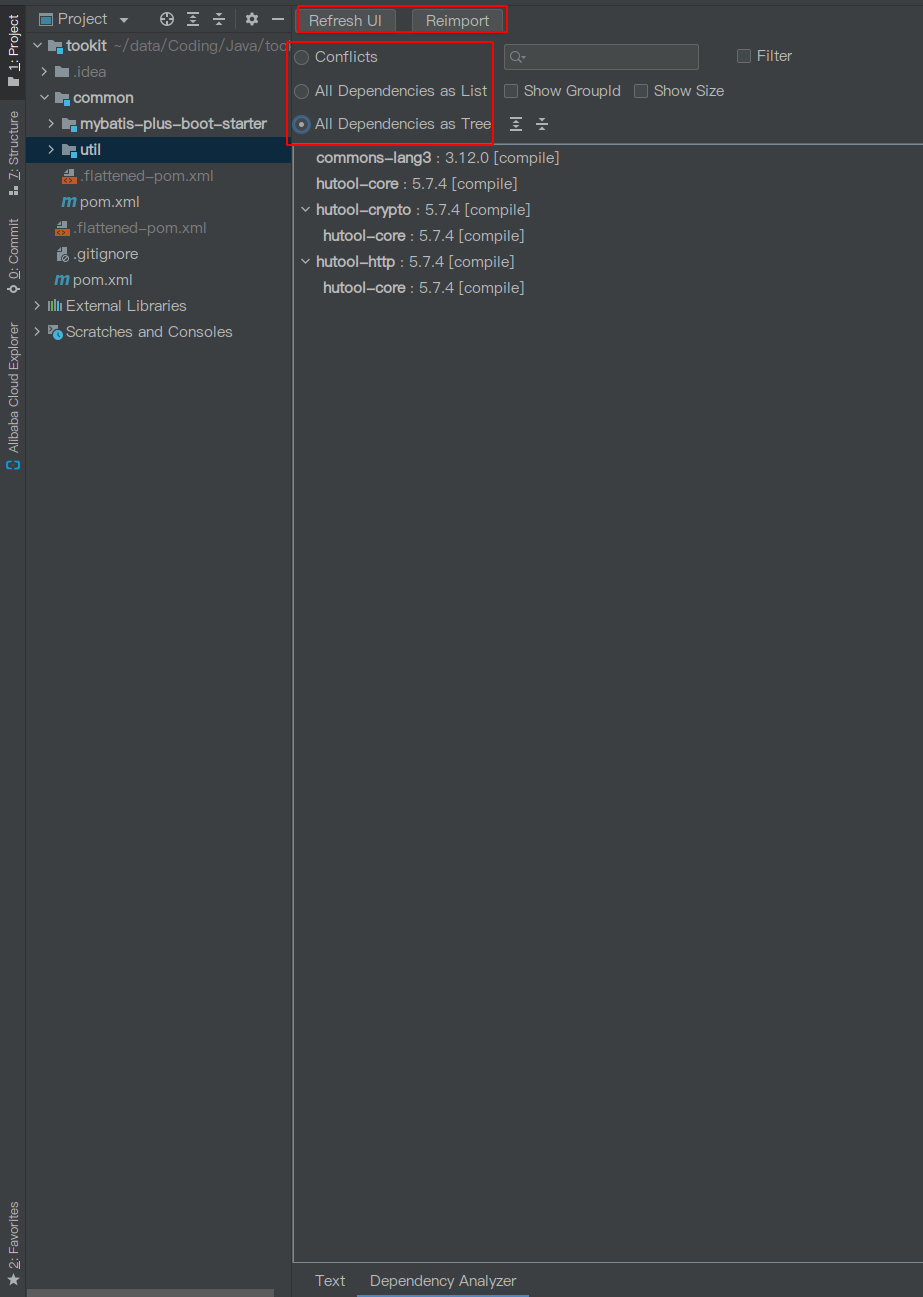
Task: Open the 2: Favorites tool window tab
Action: [x=13, y=1243]
